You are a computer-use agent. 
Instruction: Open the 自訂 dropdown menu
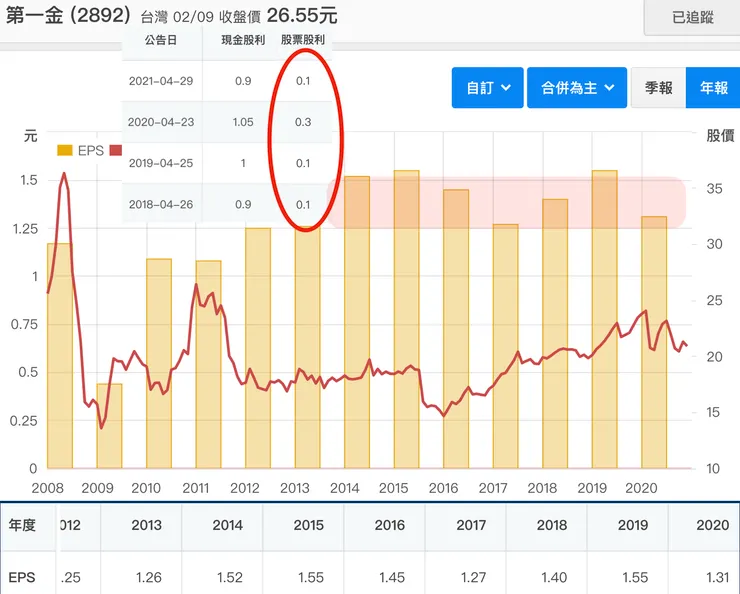pos(488,88)
